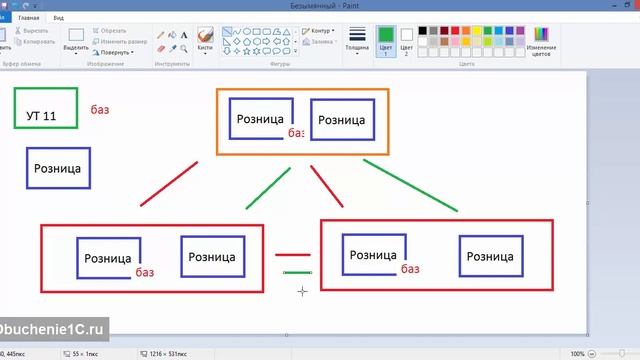This screenshot has height=360, width=640.
Task: Open the Повернуть (Rotate) dropdown
Action: coord(113,53)
